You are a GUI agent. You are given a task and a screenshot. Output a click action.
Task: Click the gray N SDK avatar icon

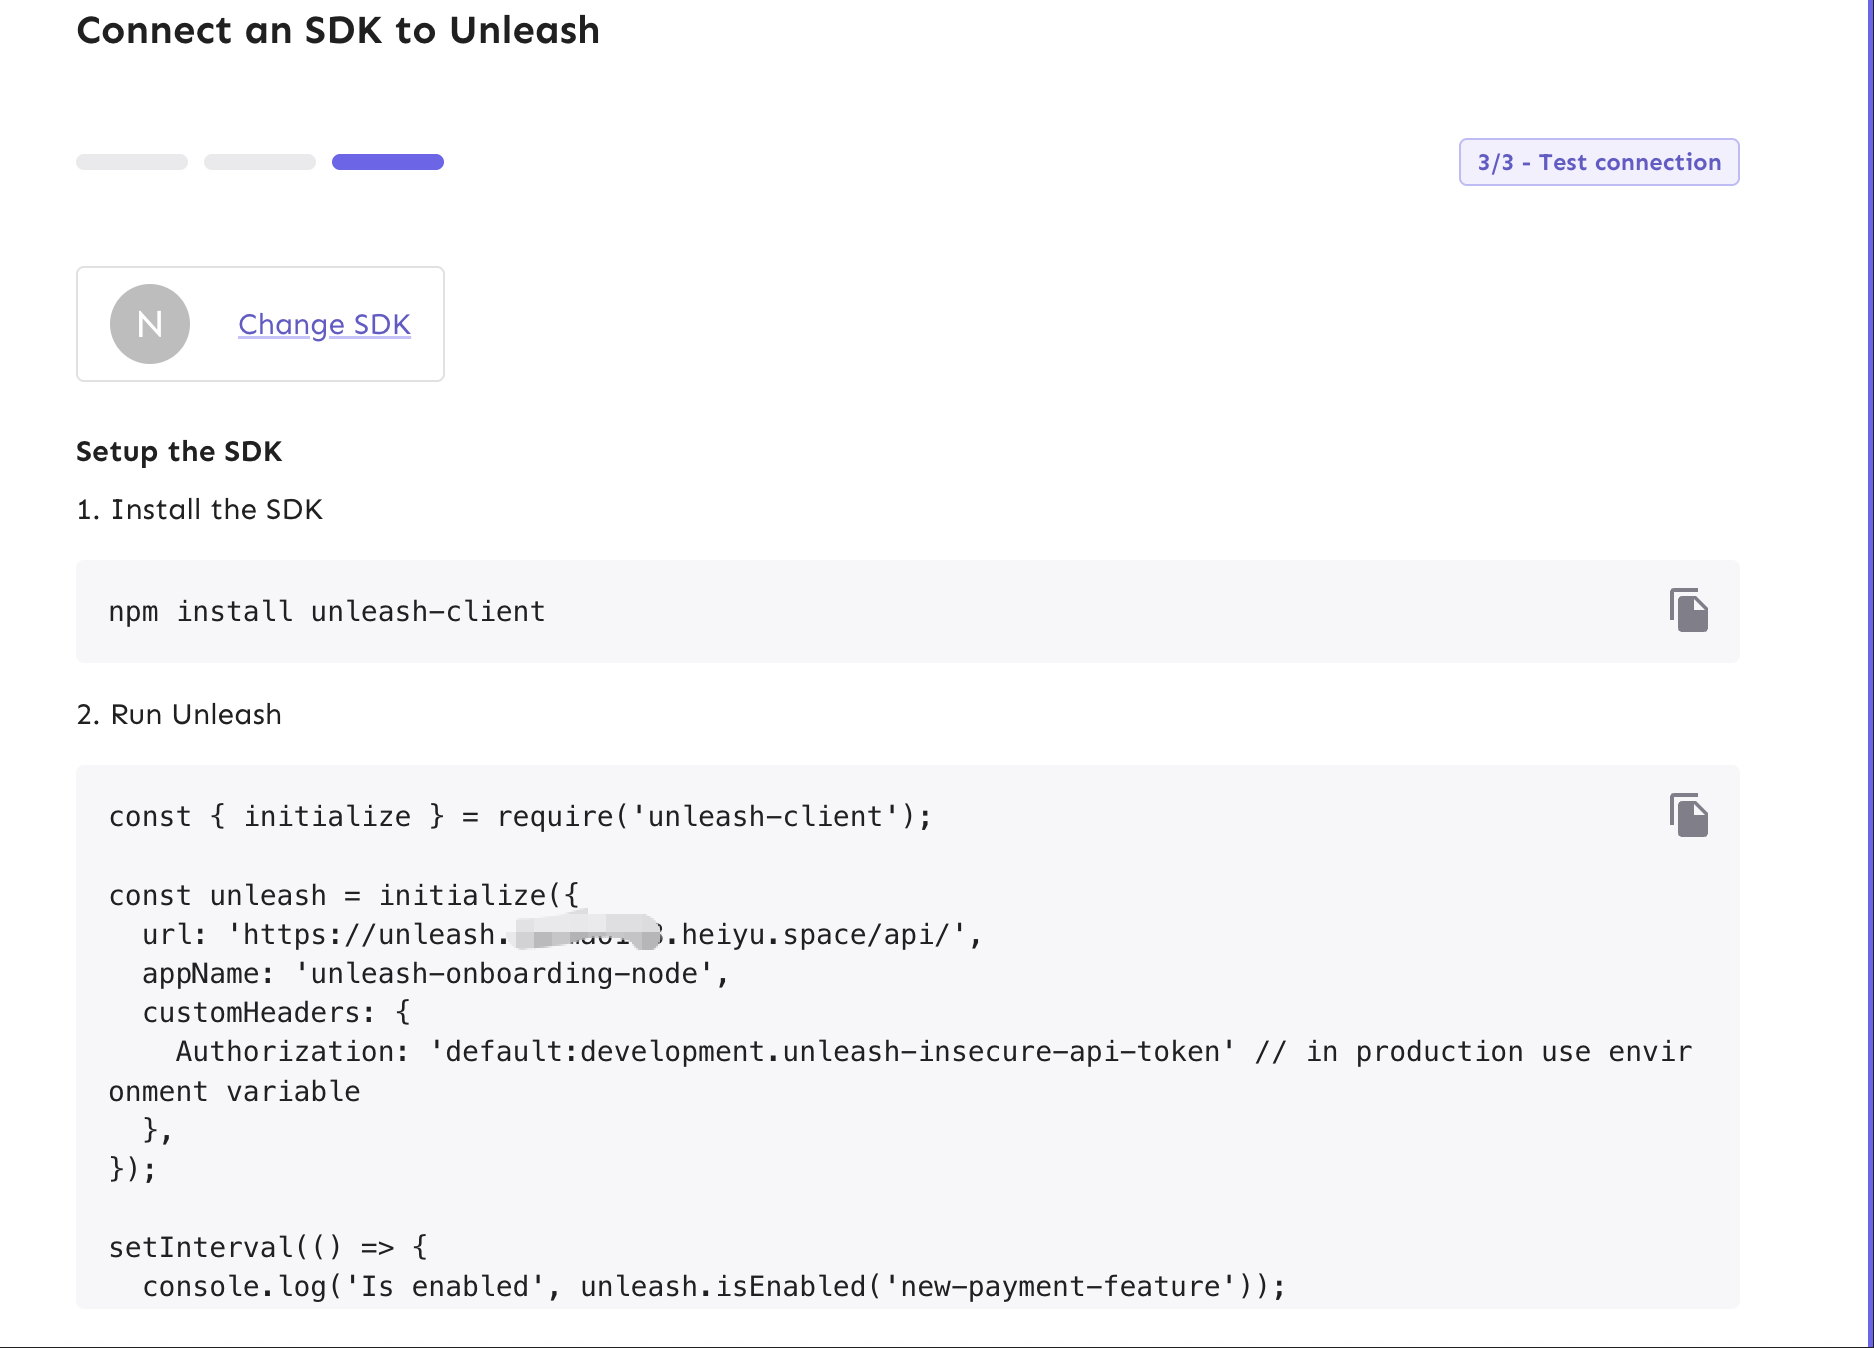tap(150, 324)
